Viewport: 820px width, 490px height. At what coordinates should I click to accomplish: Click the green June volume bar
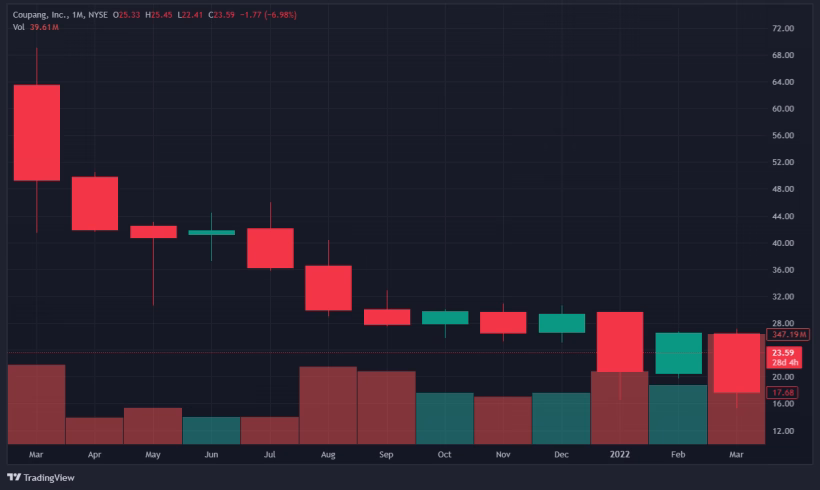pyautogui.click(x=211, y=430)
